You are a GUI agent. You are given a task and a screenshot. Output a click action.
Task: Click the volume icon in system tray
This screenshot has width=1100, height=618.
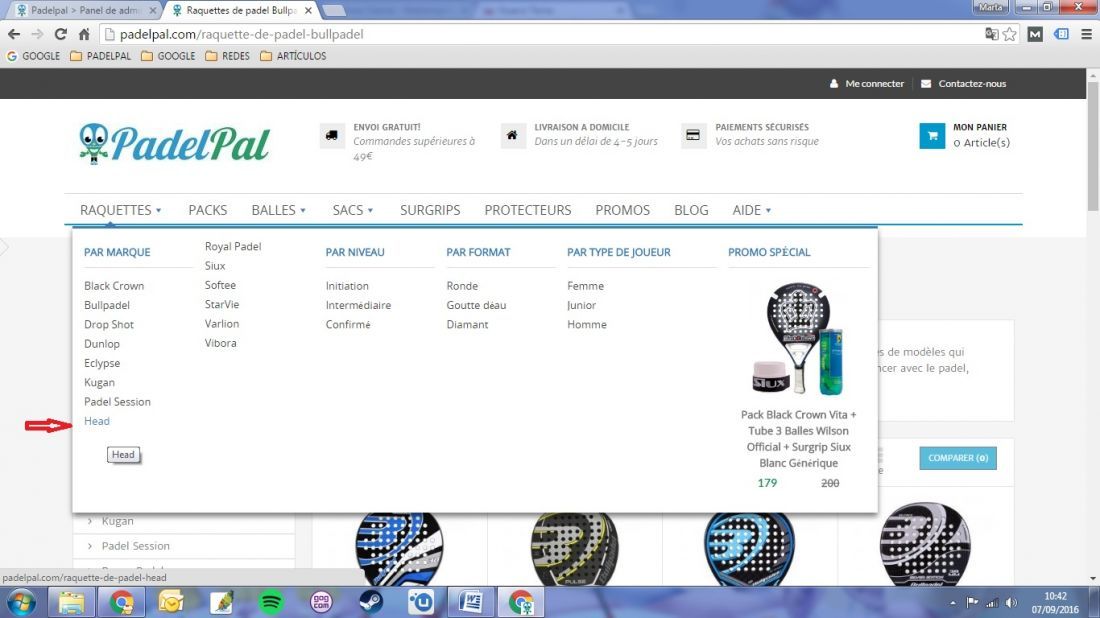(x=1011, y=603)
